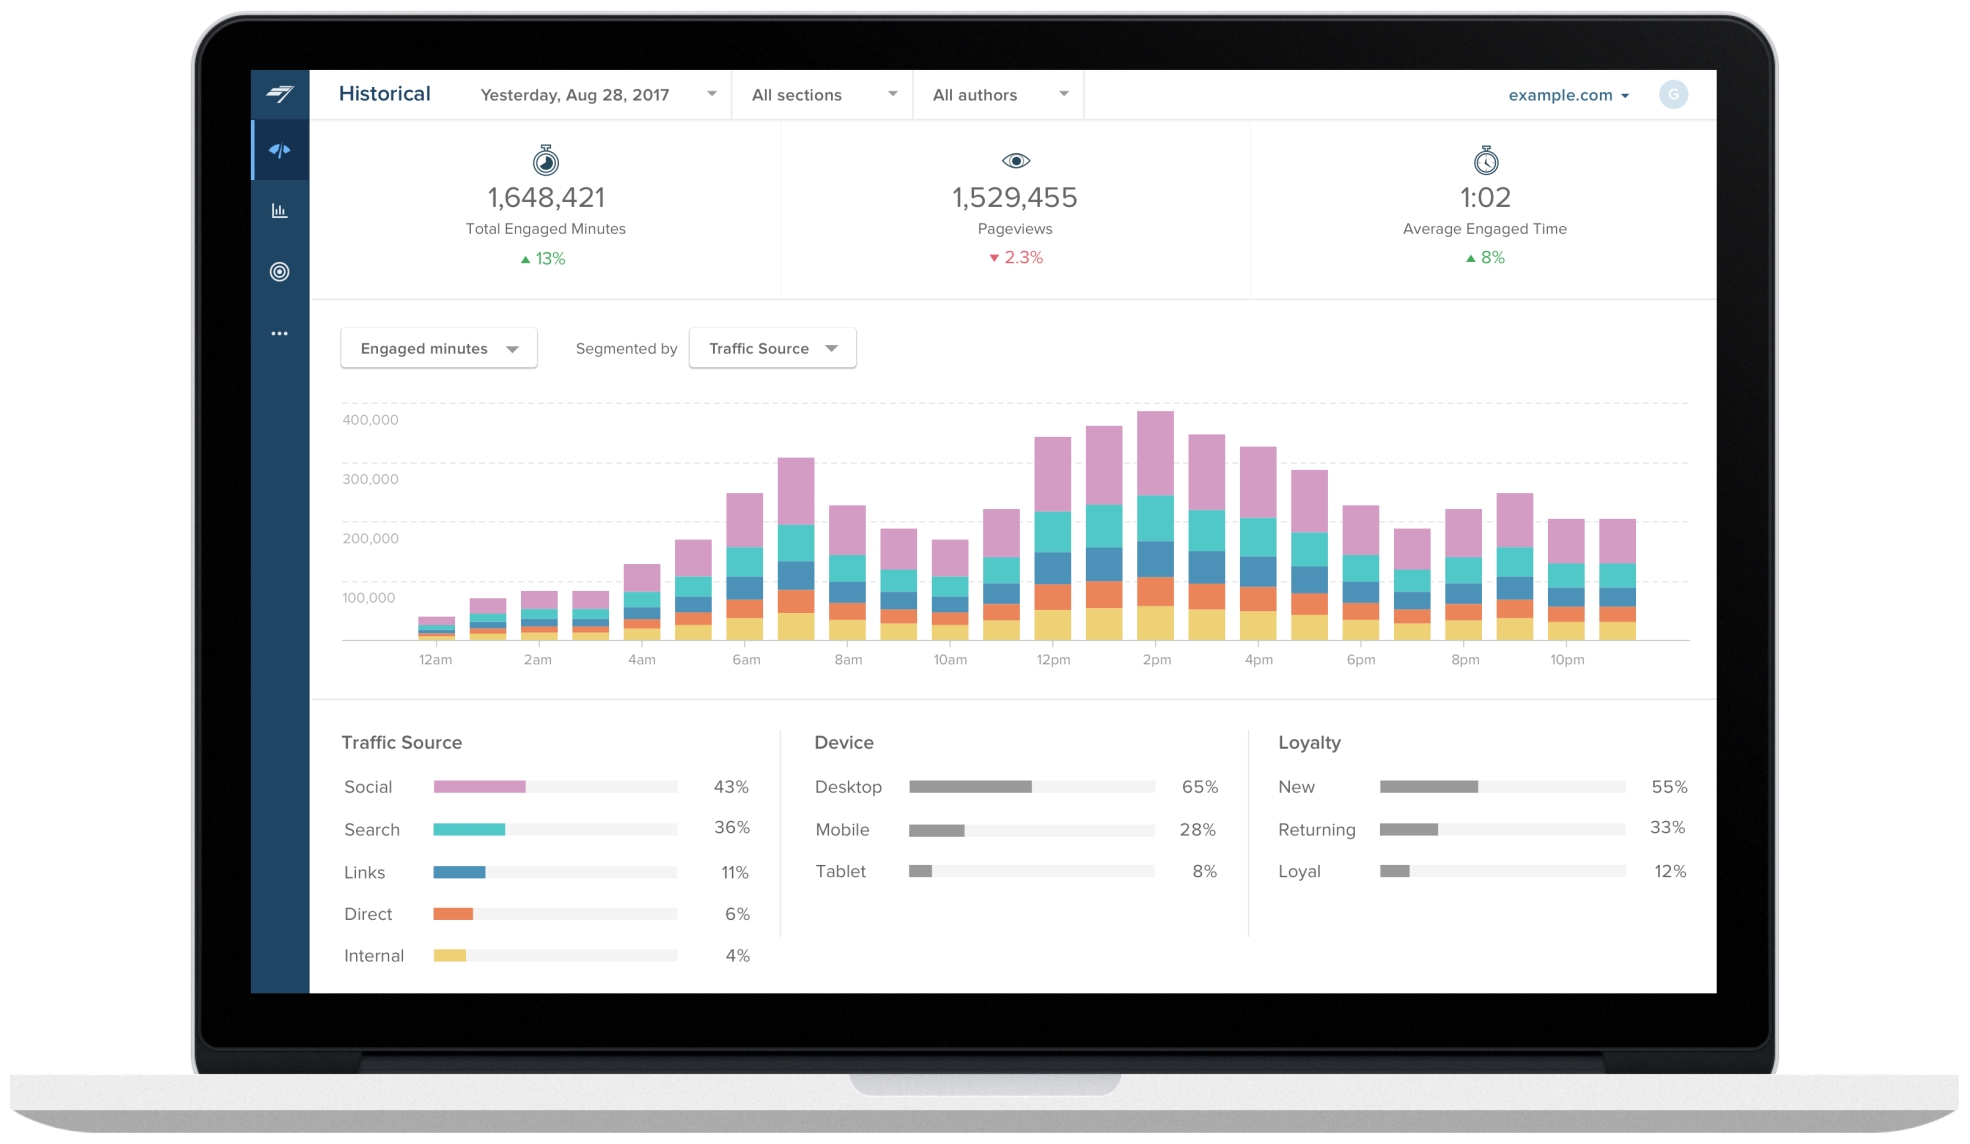Select the Desktop device row bar
1970x1144 pixels.
click(x=970, y=787)
